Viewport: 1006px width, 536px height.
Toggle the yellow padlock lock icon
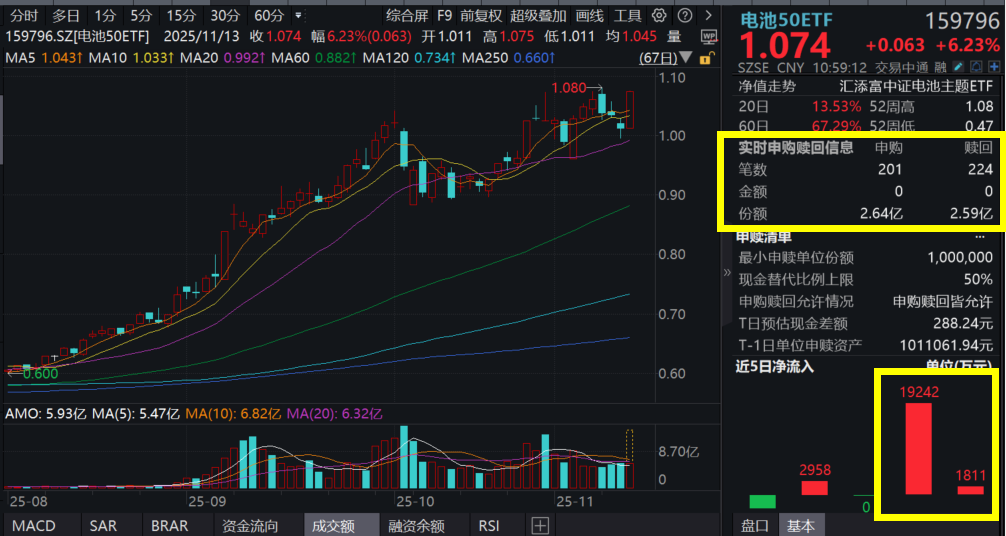[706, 58]
